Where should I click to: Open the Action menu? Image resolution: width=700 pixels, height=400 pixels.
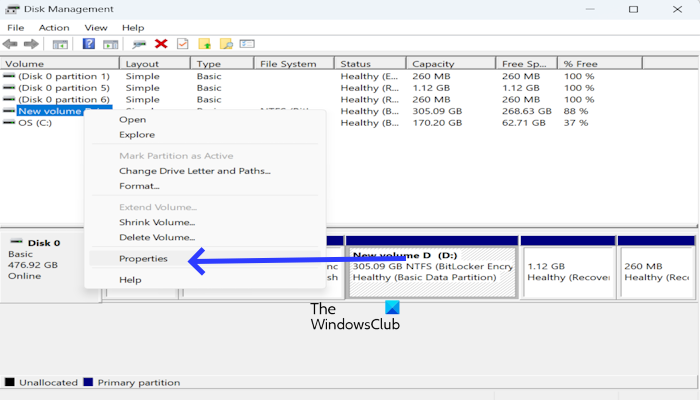54,28
